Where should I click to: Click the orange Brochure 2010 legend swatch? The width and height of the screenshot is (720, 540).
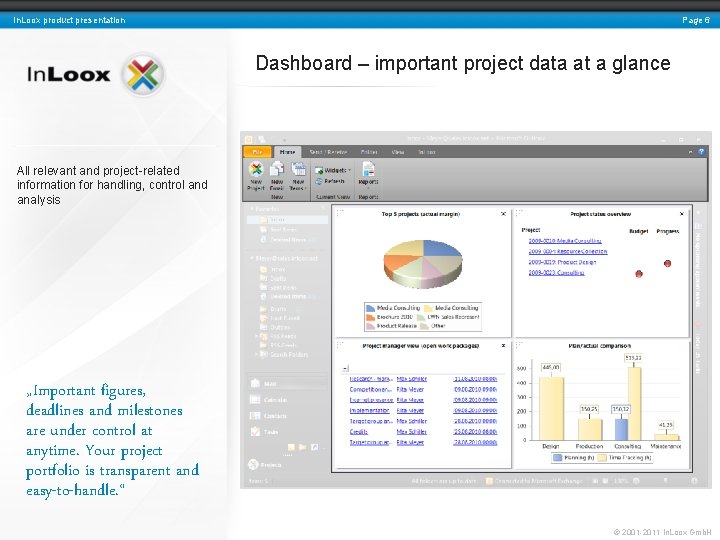pos(370,317)
